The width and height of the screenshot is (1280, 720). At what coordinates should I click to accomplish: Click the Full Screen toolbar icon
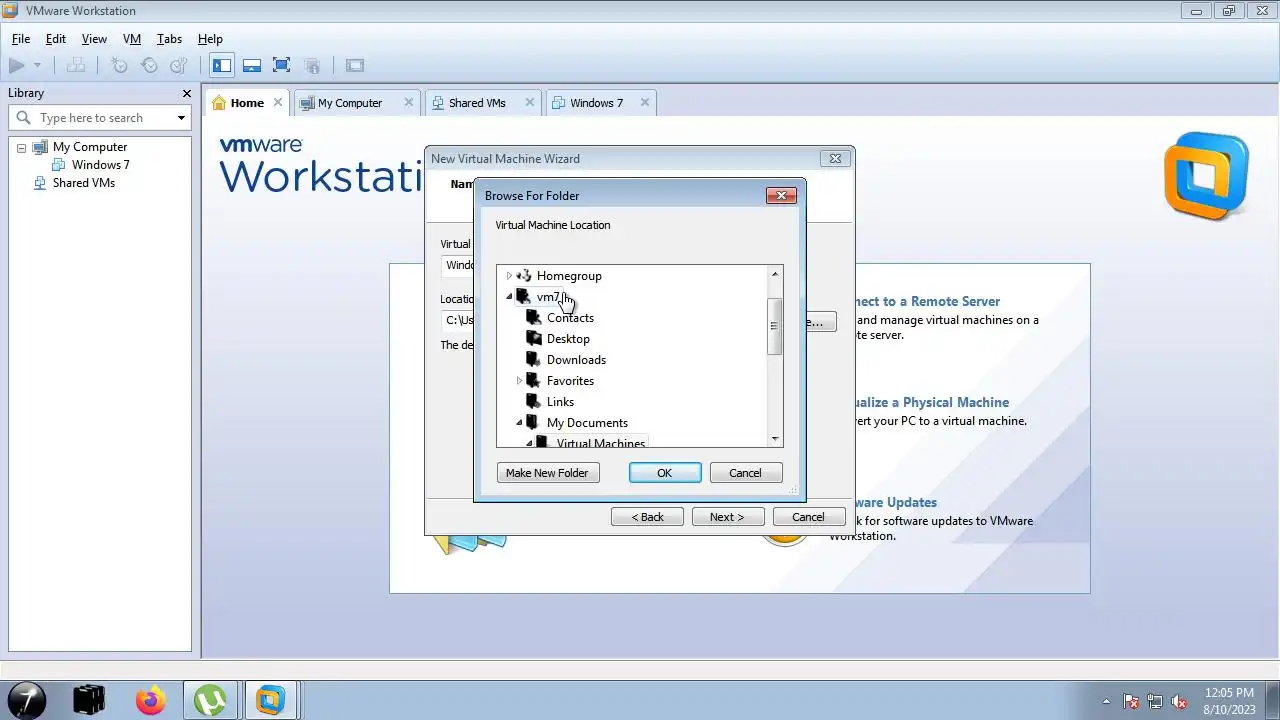(282, 66)
